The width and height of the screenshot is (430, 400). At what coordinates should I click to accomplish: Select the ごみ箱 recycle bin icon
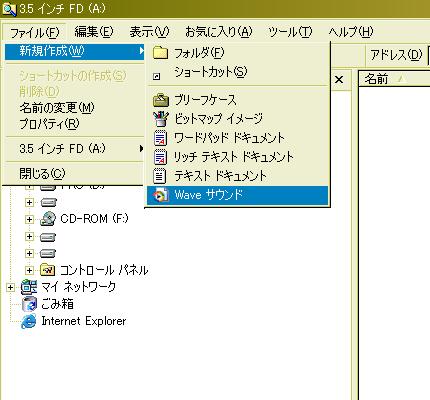point(29,304)
